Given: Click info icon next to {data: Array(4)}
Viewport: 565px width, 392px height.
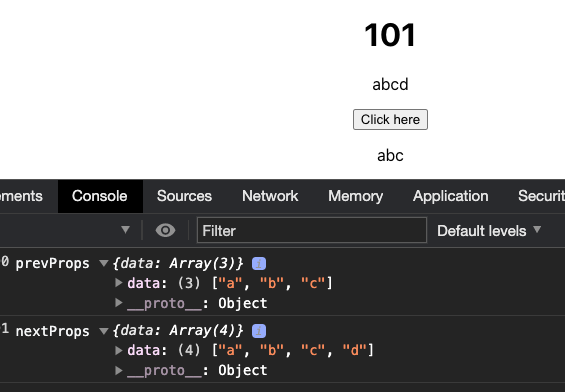Looking at the screenshot, I should click(x=259, y=331).
